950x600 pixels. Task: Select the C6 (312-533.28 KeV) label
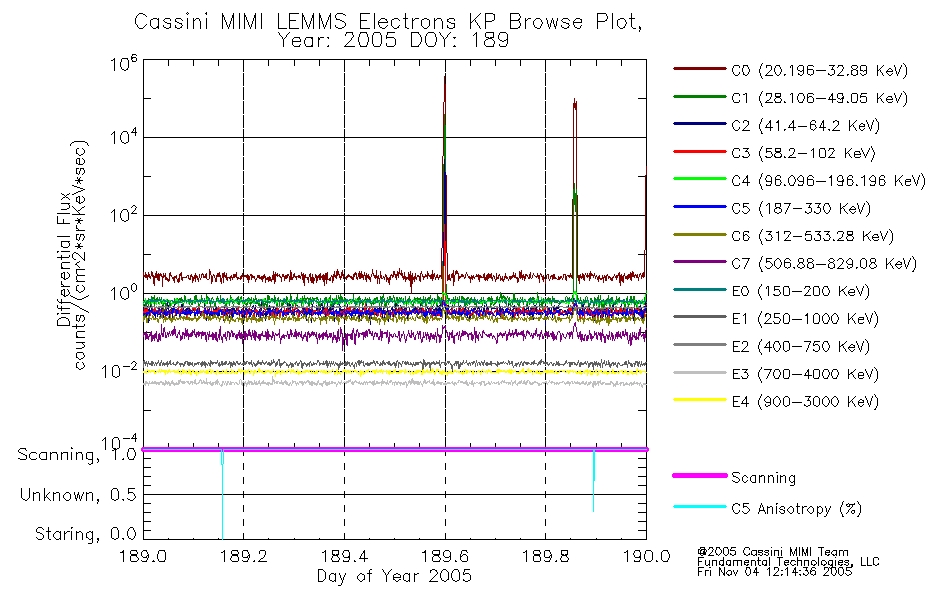pyautogui.click(x=812, y=236)
